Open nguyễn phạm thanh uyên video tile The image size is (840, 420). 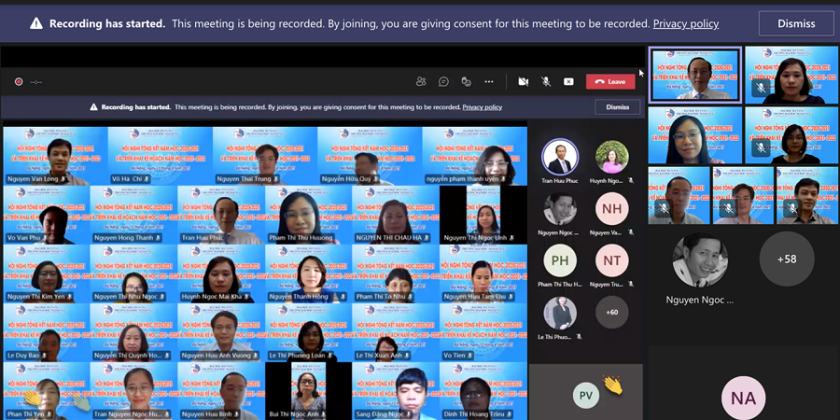(475, 156)
